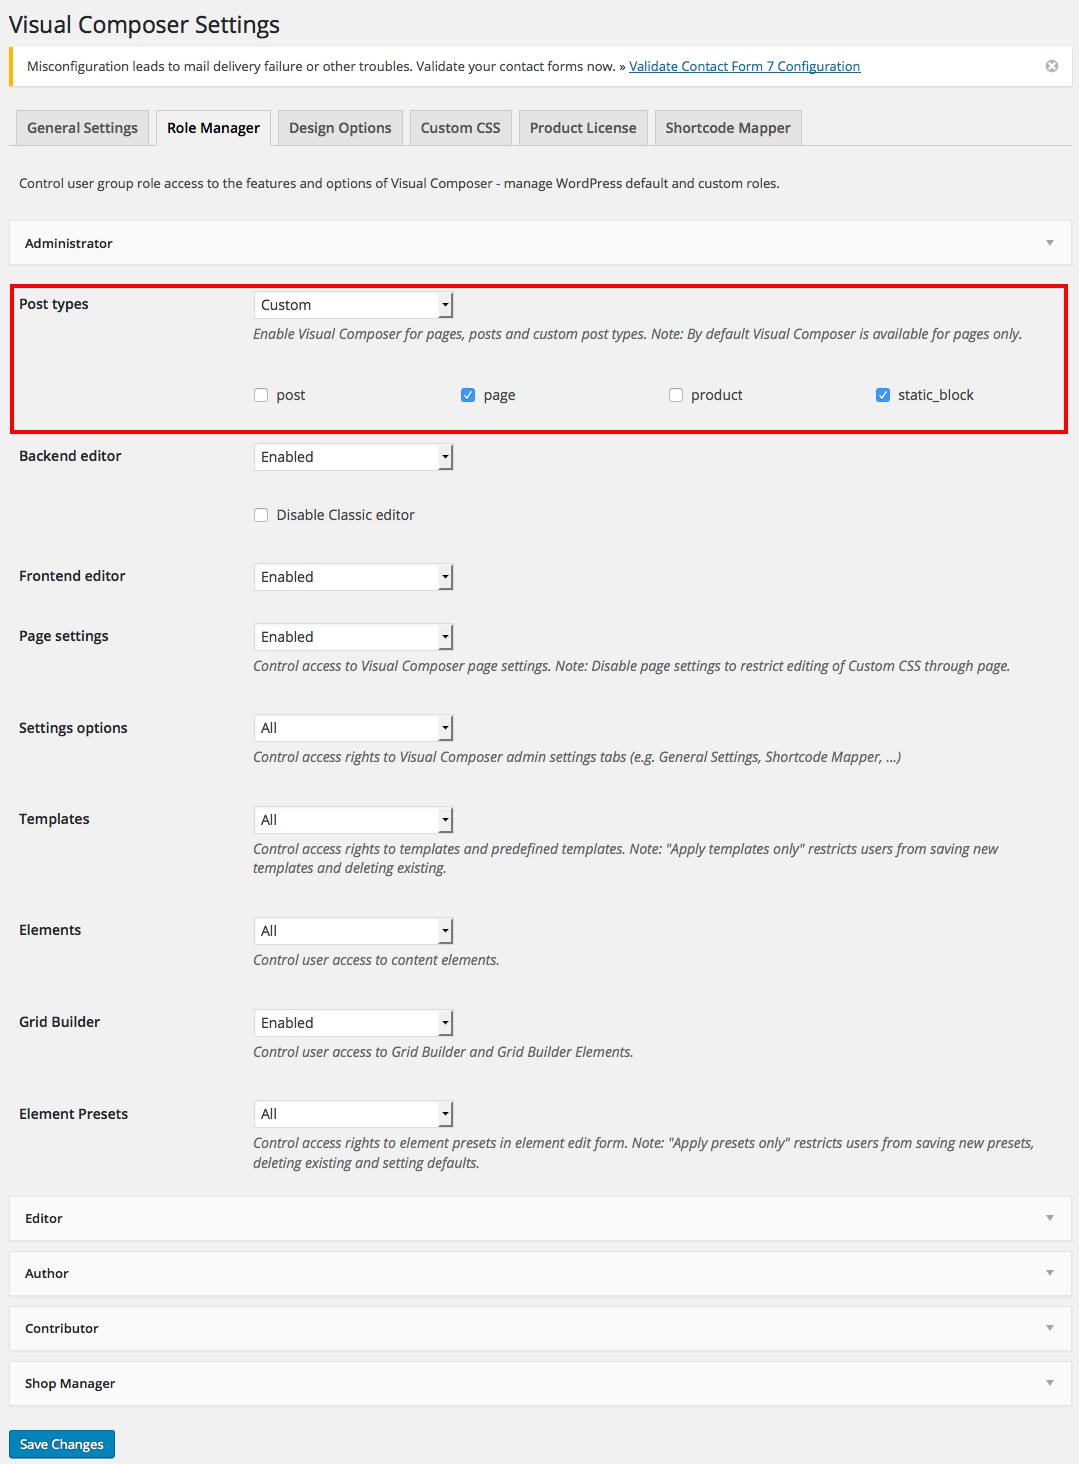This screenshot has height=1464, width=1079.
Task: Uncheck the static_block post type
Action: [883, 395]
